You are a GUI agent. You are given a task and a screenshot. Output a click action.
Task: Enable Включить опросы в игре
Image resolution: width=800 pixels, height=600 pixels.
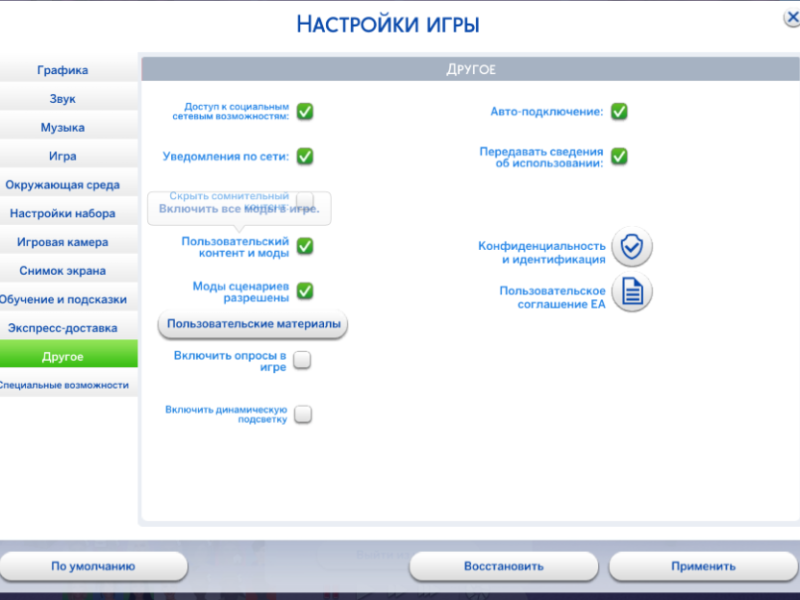click(302, 360)
